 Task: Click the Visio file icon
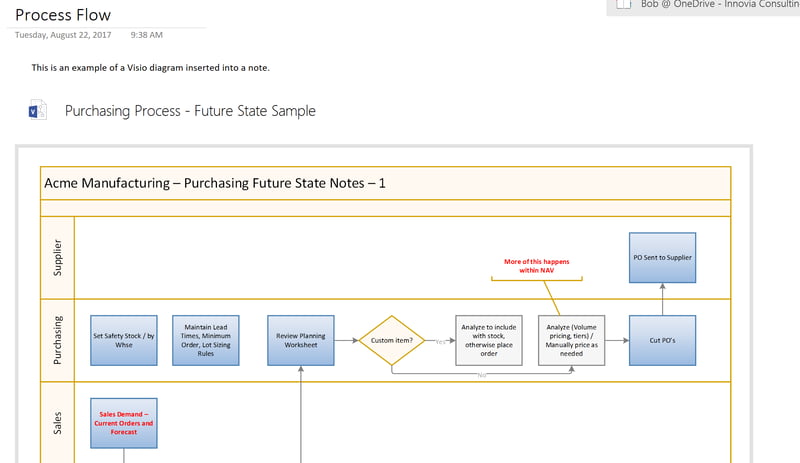click(x=39, y=110)
